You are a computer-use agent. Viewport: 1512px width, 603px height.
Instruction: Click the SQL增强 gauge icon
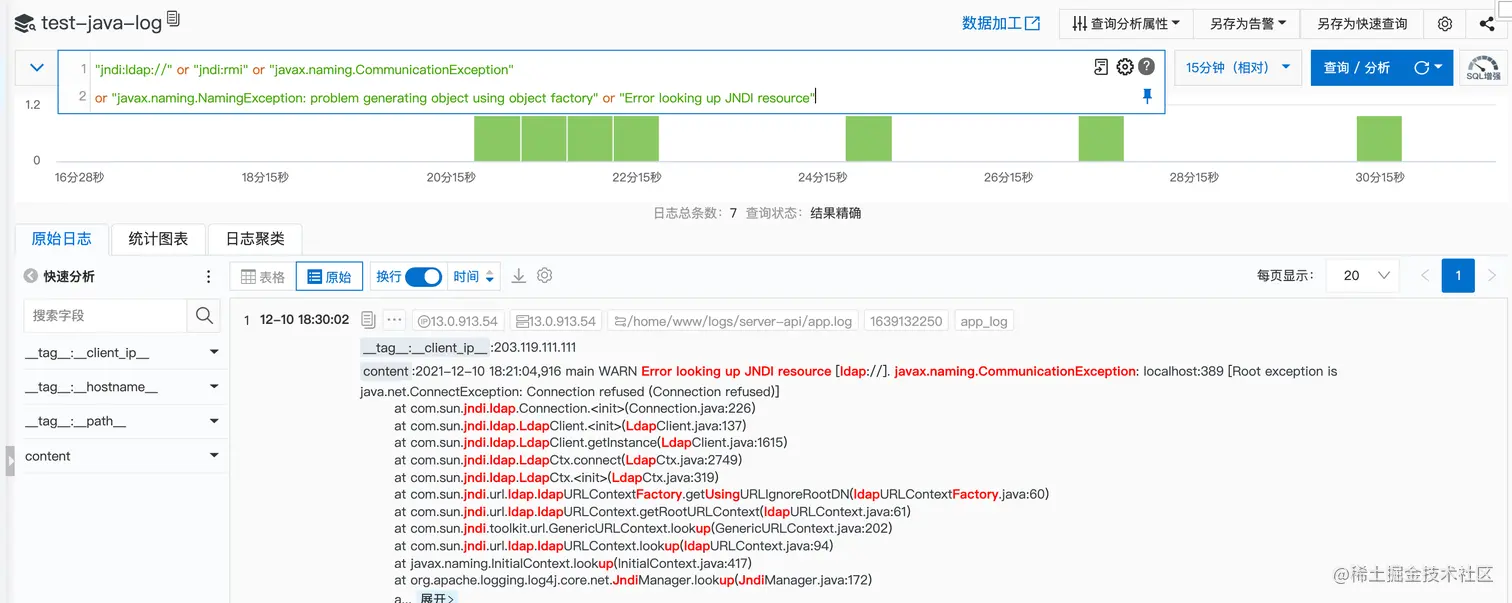click(x=1484, y=67)
